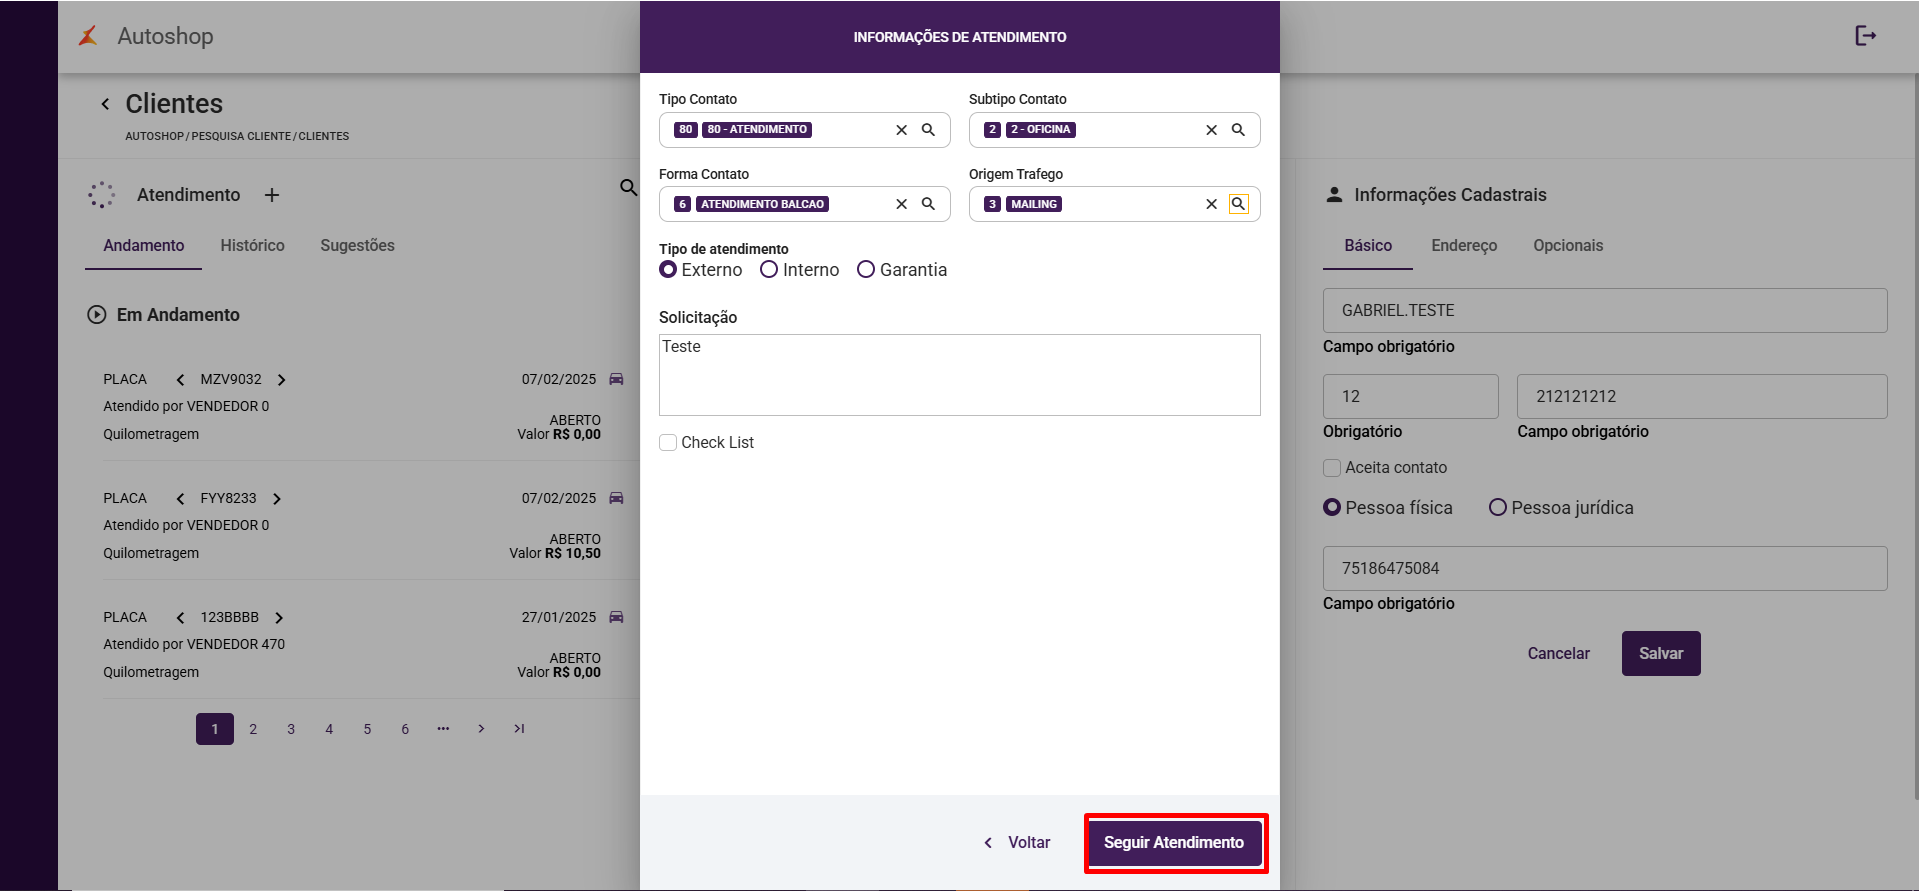Screen dimensions: 1919x891
Task: Select Interno attendance type
Action: point(769,270)
